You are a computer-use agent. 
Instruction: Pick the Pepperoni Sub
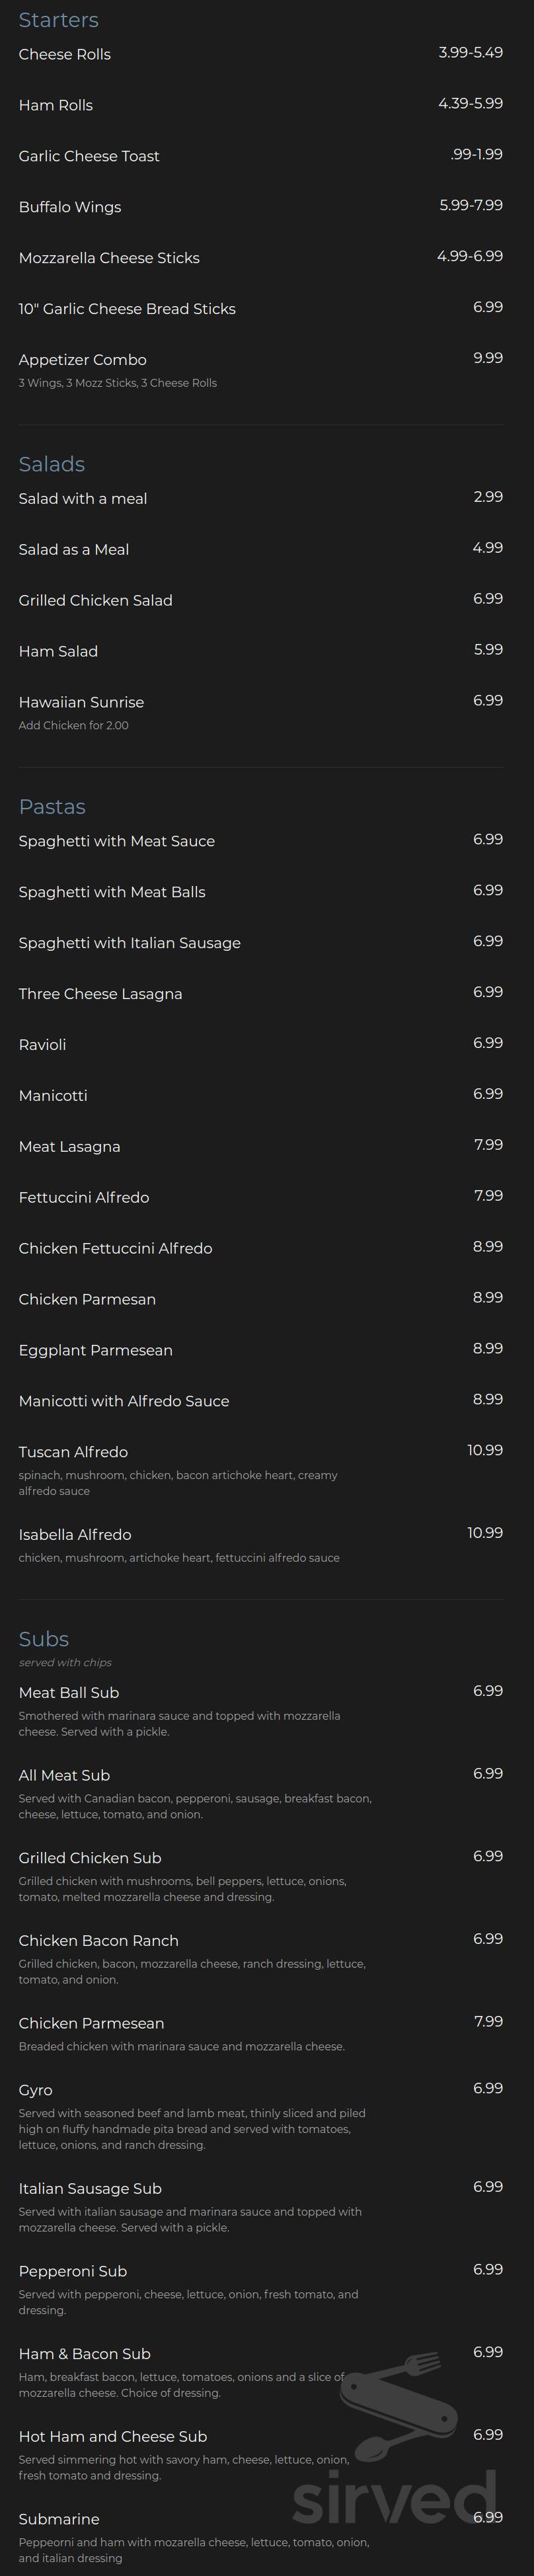(x=73, y=2272)
